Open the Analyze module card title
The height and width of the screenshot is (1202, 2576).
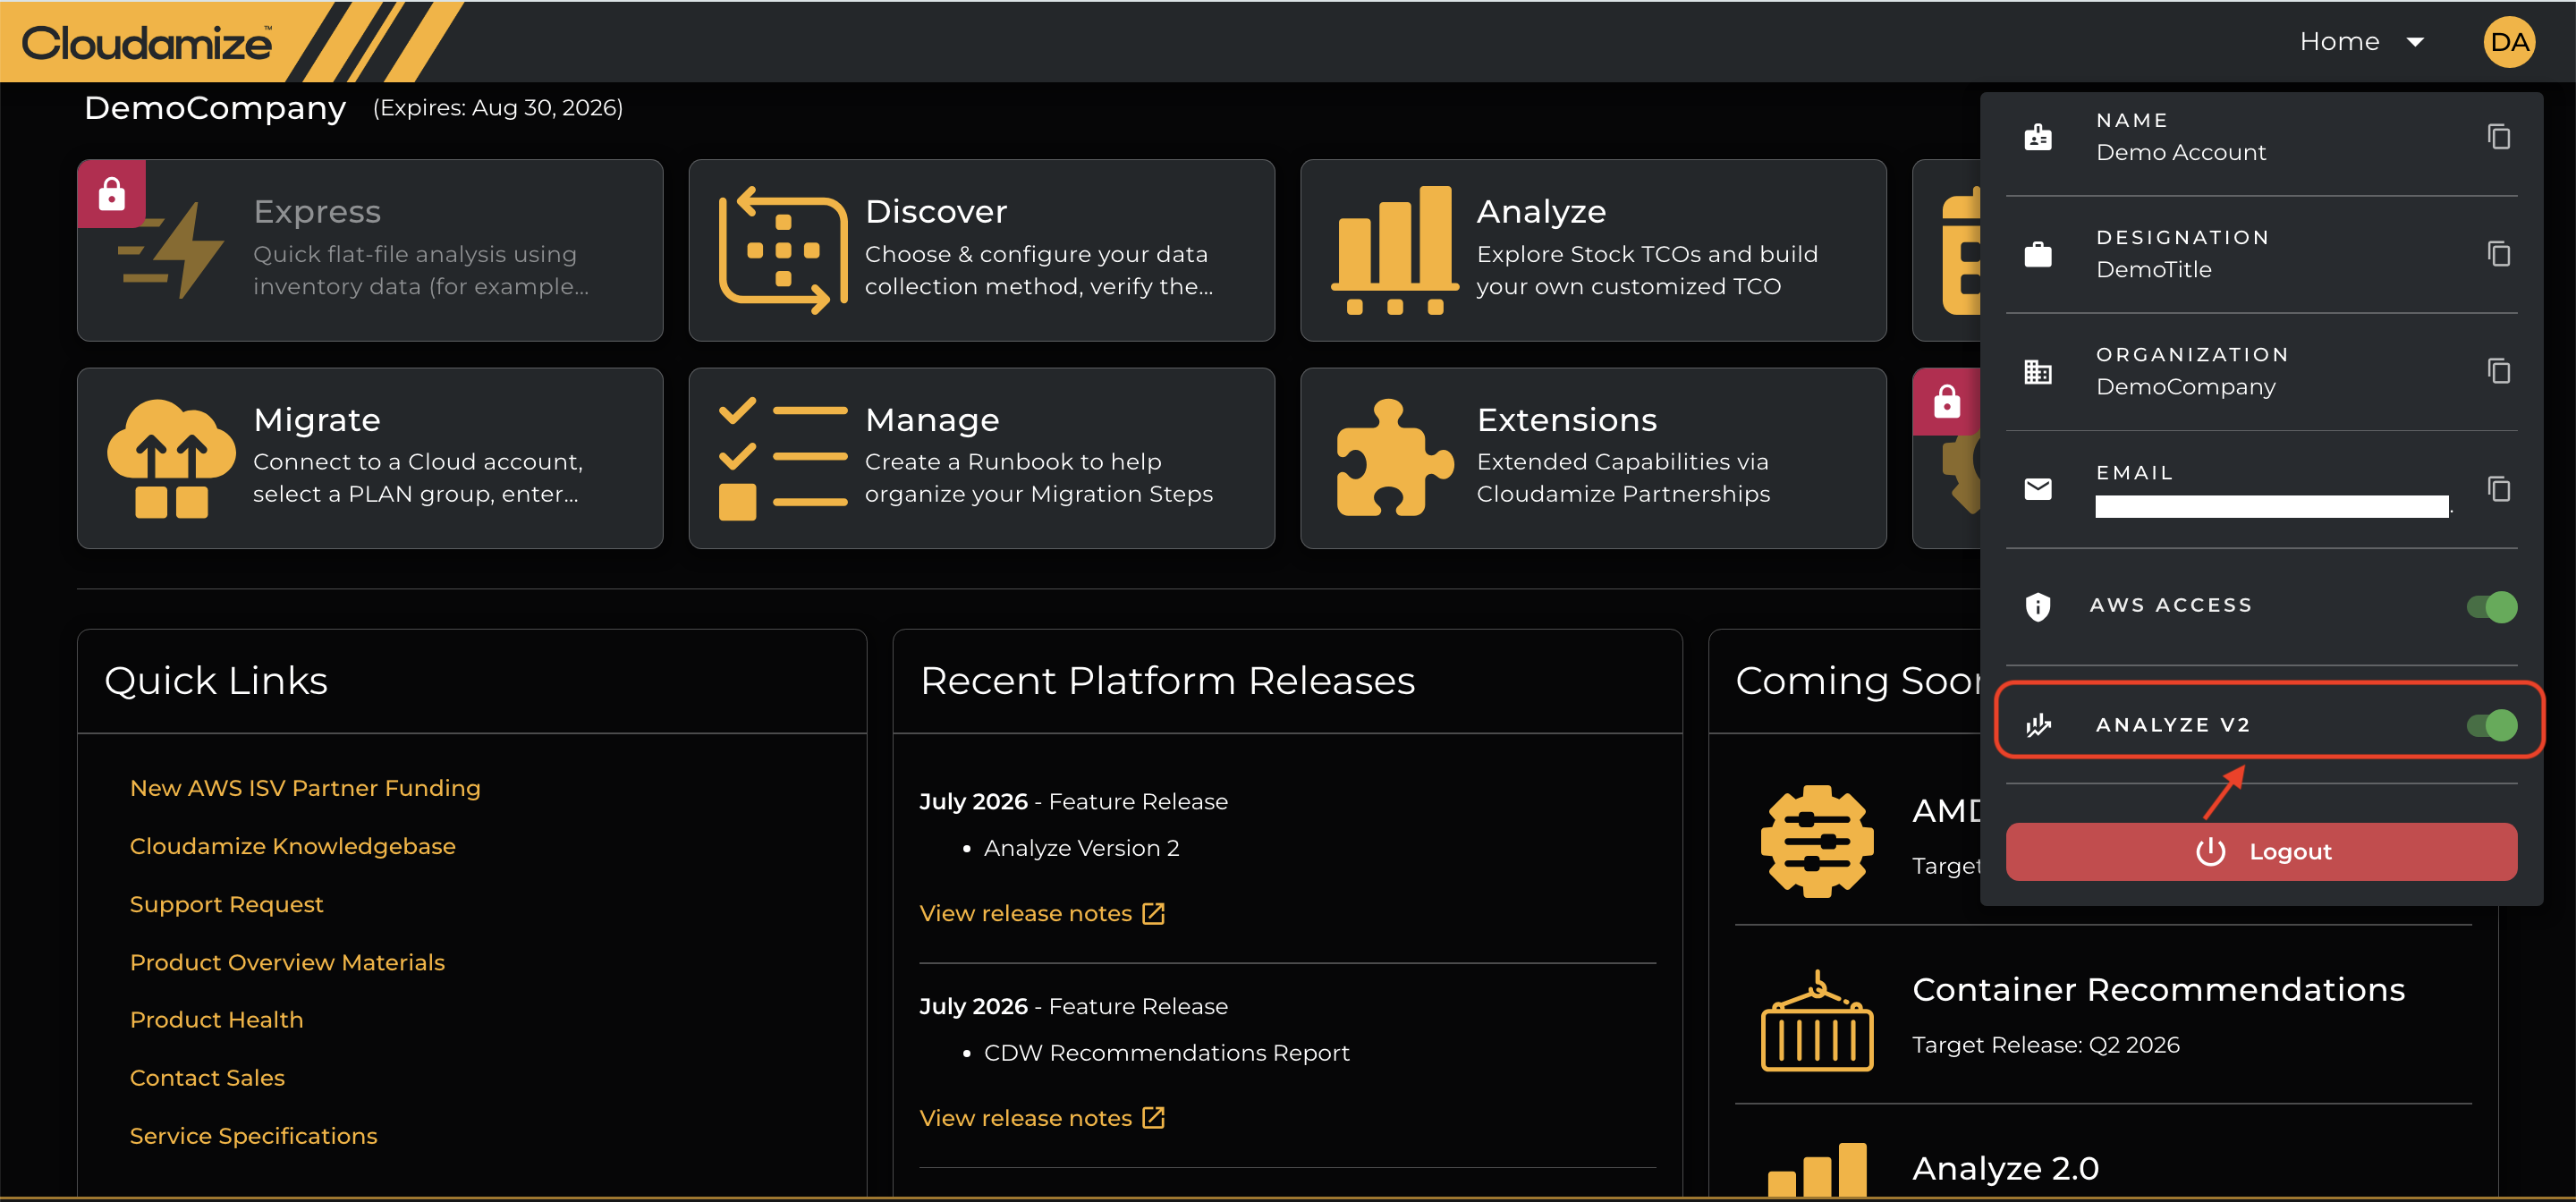(x=1541, y=211)
